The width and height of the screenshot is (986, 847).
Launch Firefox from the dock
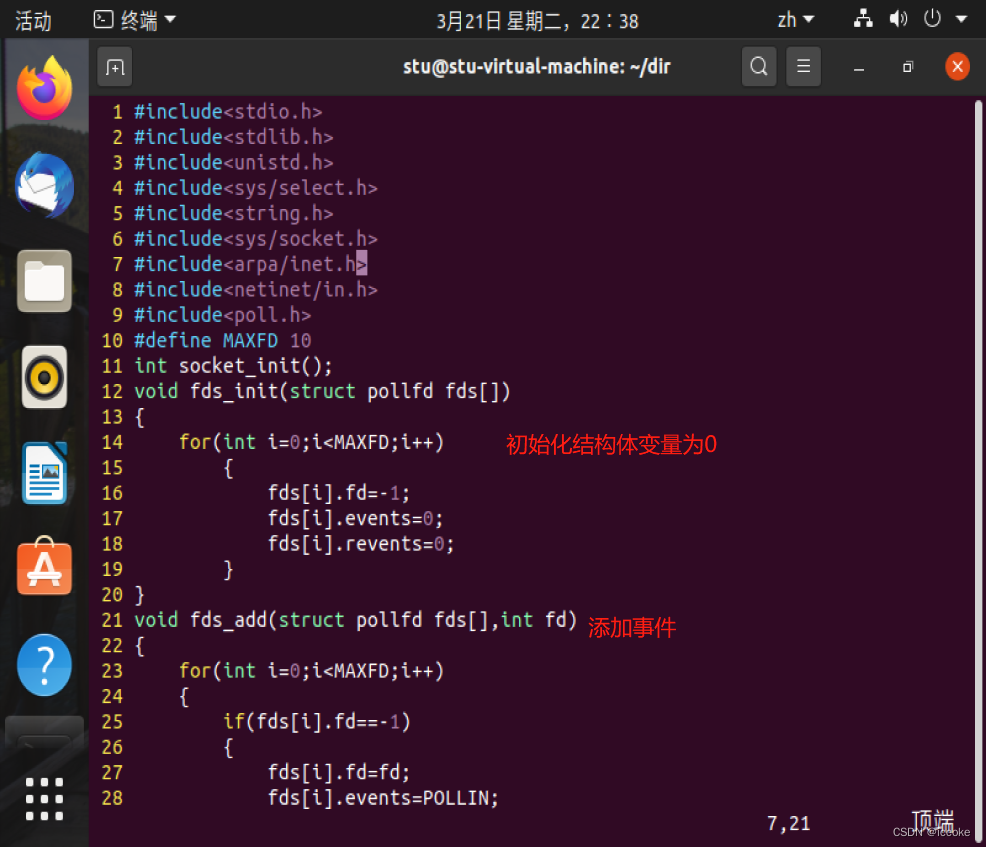pos(44,89)
